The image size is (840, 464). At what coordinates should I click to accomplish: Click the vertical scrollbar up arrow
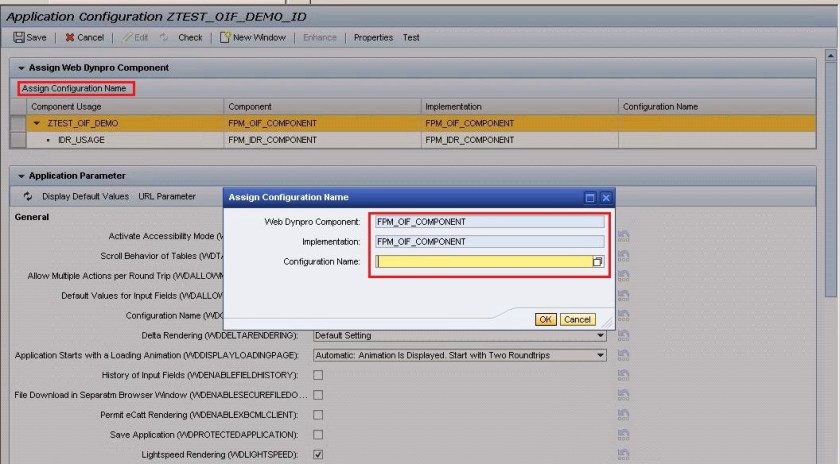click(x=830, y=55)
